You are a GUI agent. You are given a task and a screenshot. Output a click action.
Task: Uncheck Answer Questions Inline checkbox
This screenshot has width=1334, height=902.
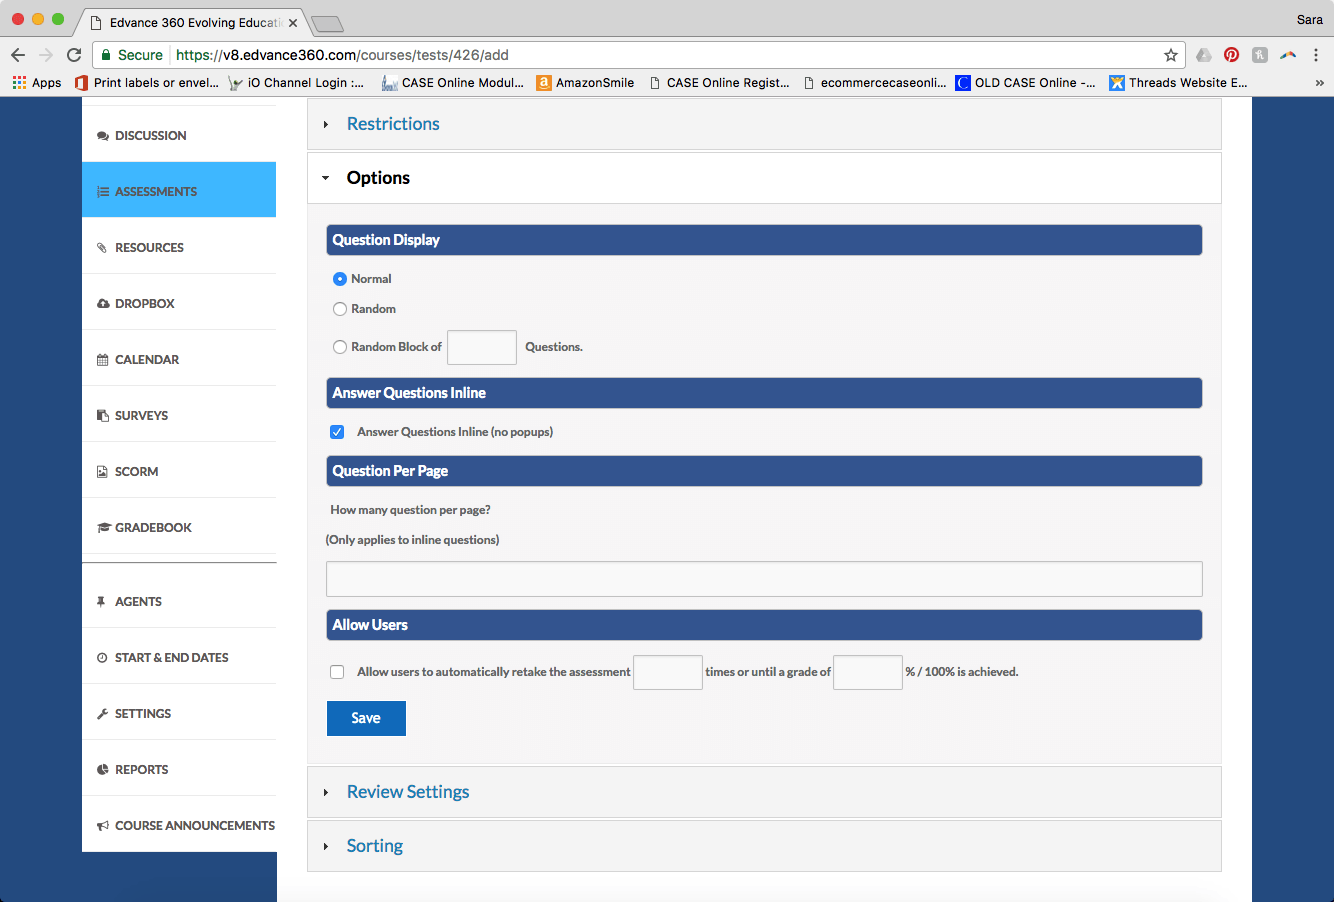click(x=337, y=432)
